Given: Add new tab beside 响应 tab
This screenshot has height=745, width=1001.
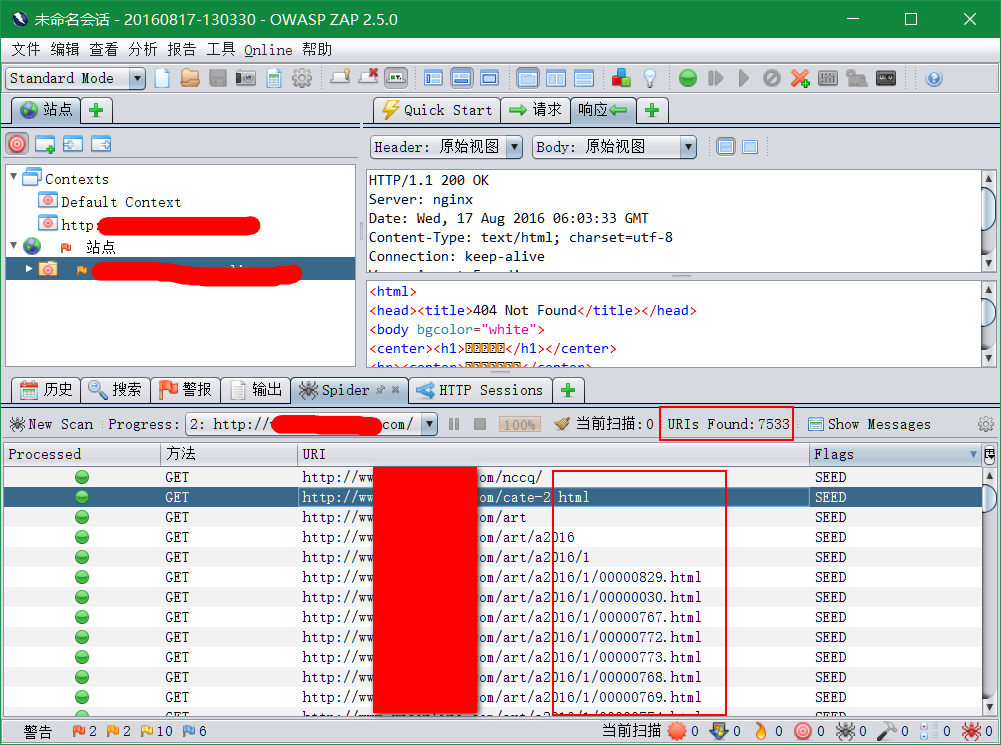Looking at the screenshot, I should (x=652, y=110).
